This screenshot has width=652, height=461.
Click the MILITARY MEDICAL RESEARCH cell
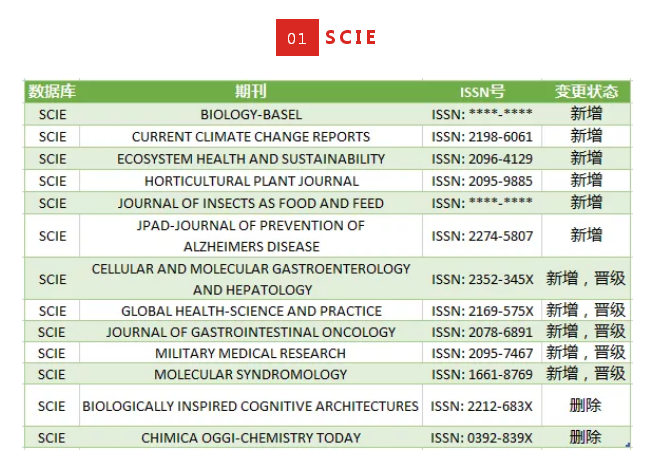[x=251, y=353]
